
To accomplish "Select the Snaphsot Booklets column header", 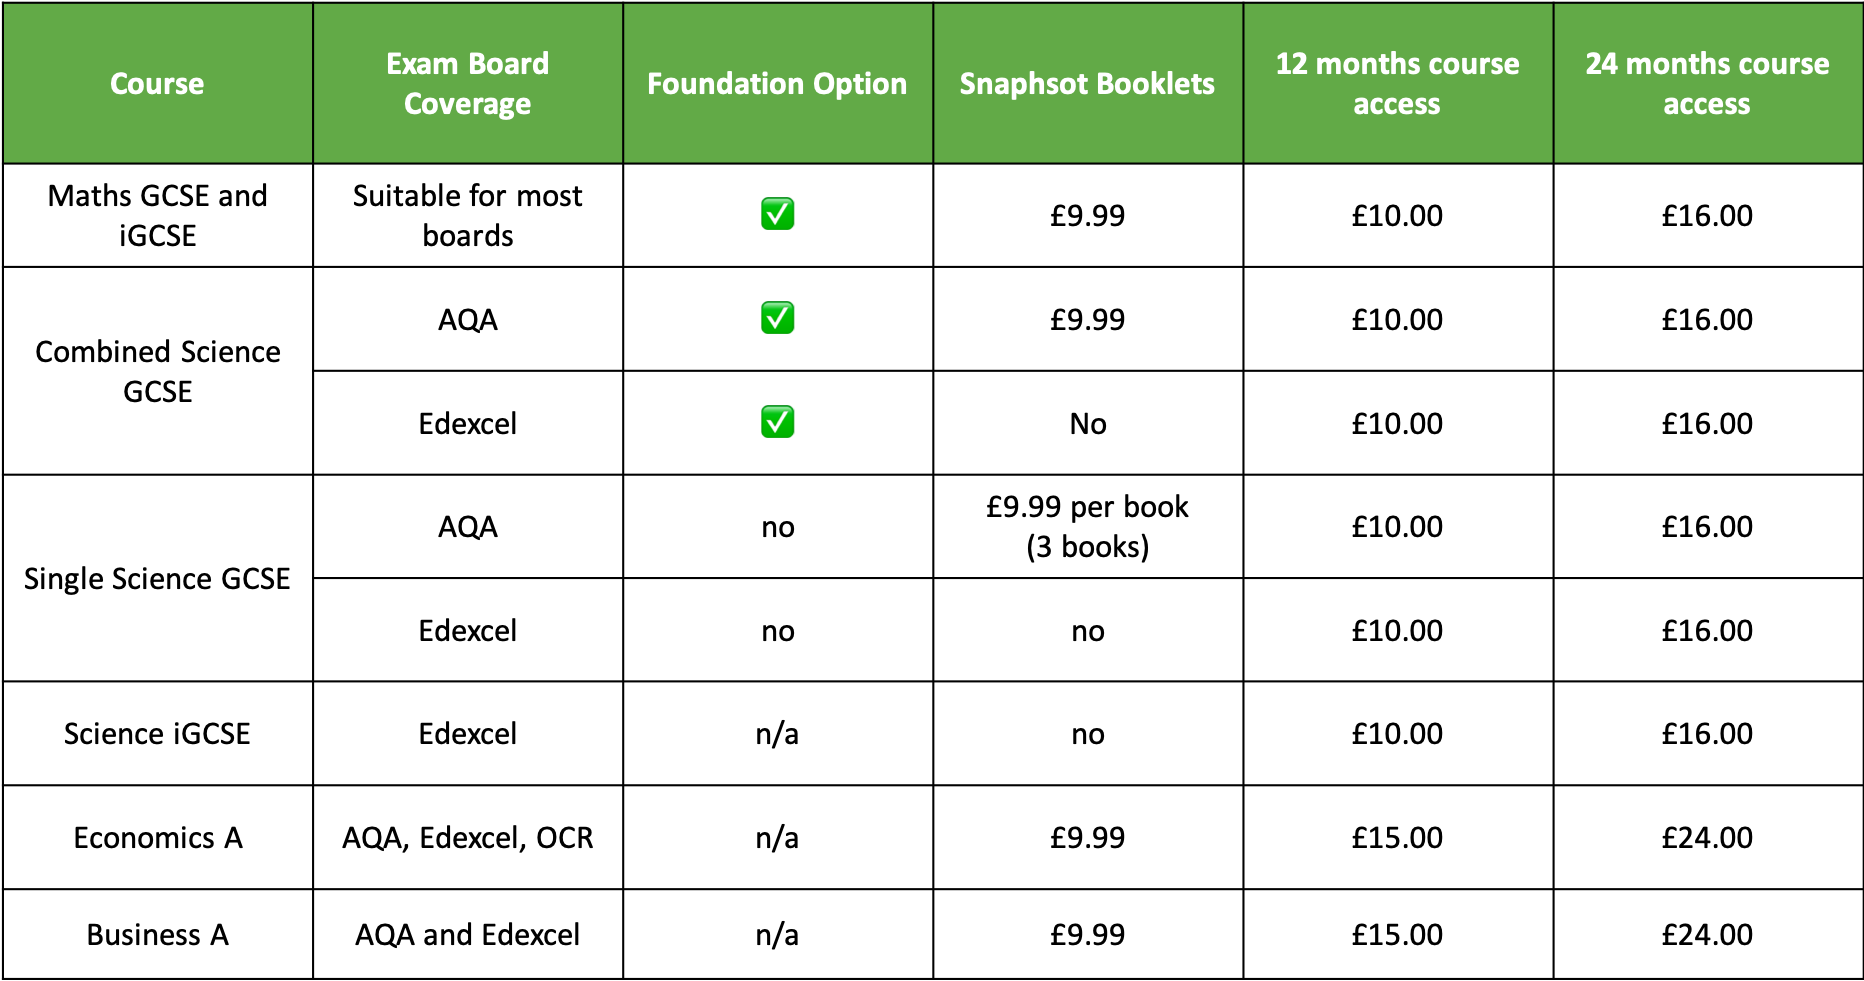I will [1087, 83].
